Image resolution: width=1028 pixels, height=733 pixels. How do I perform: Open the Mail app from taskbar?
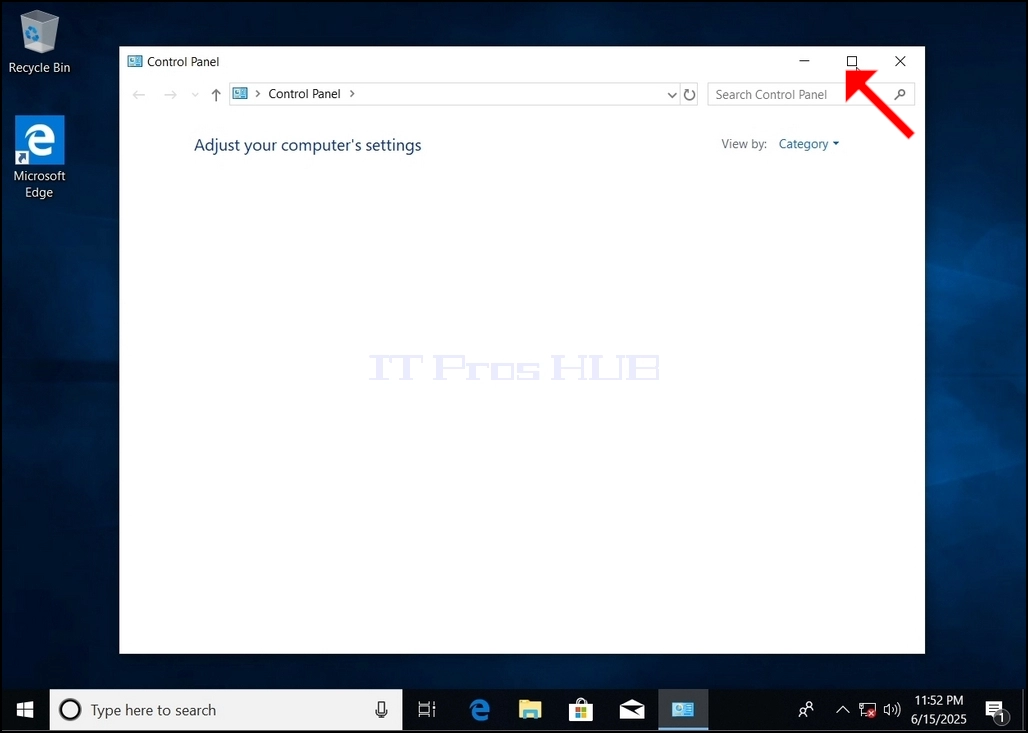(632, 709)
